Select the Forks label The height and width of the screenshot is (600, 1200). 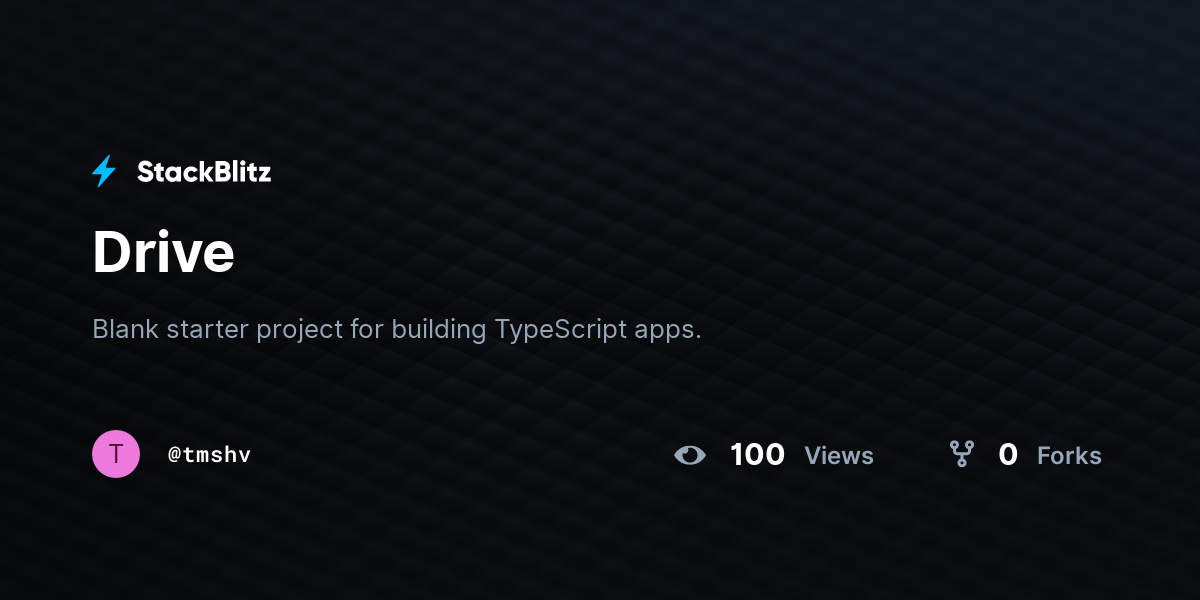coord(1069,456)
